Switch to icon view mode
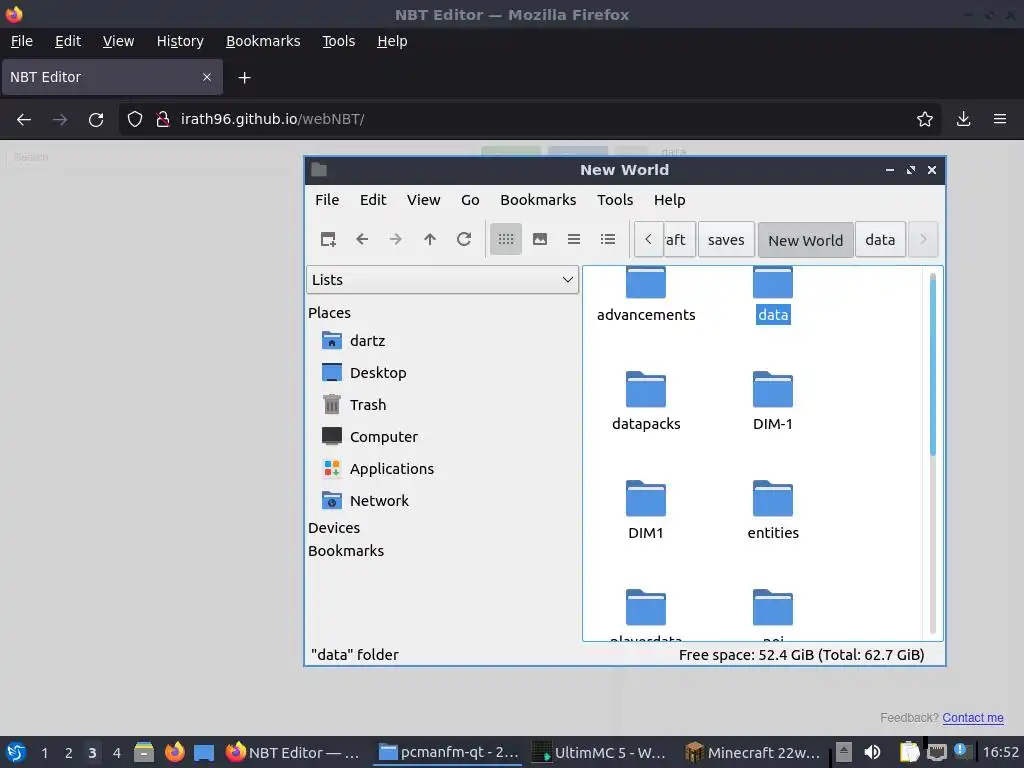Screen dimensions: 1024x768 click(x=505, y=240)
